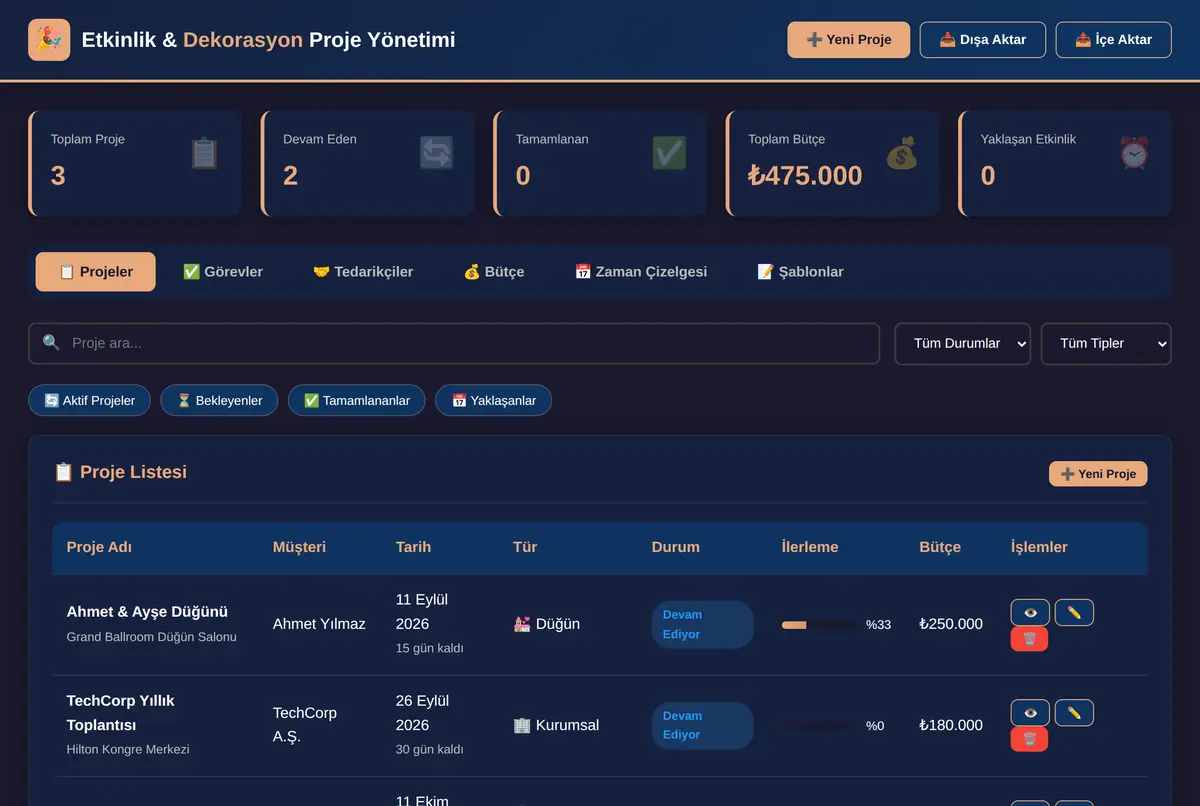The width and height of the screenshot is (1200, 806).
Task: Edit TechCorp Yıllık Toplantısı with the pencil icon
Action: click(x=1074, y=713)
